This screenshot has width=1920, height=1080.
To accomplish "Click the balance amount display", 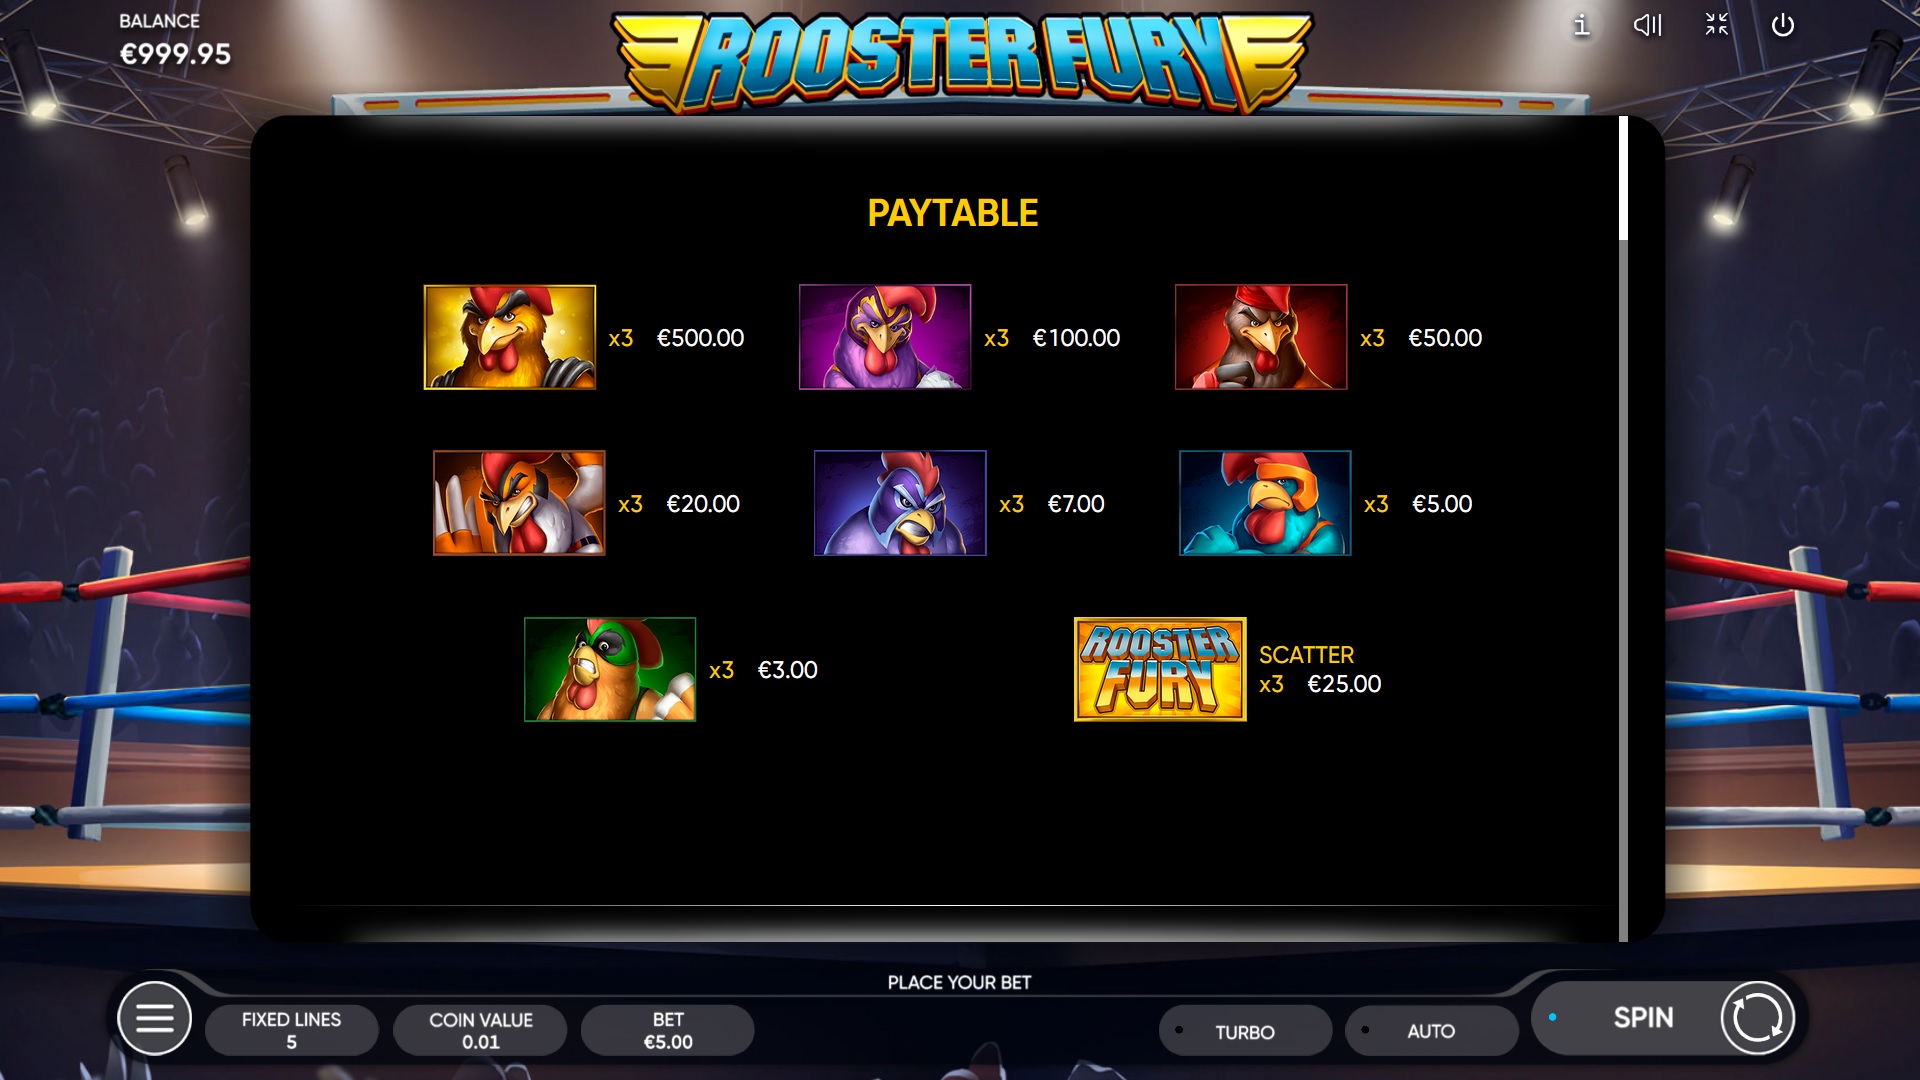I will coord(175,54).
